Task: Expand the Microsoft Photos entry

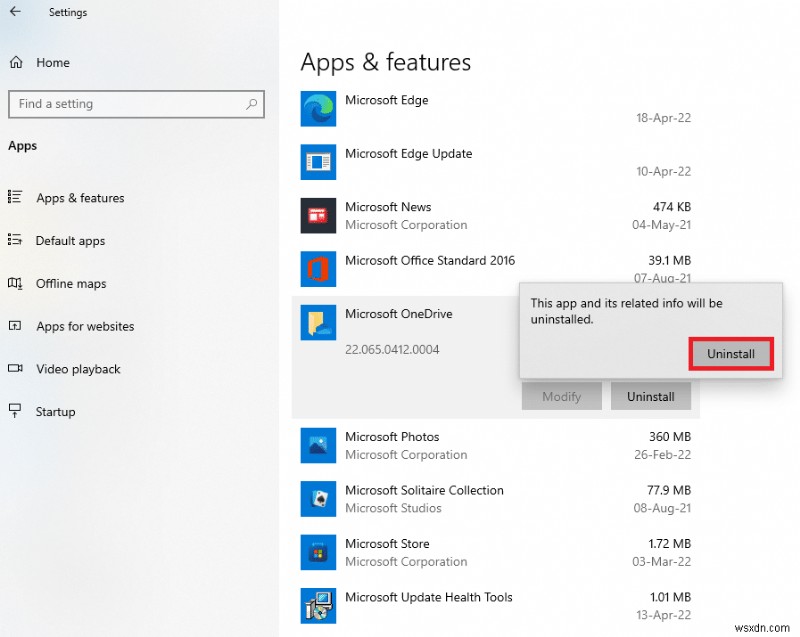Action: [x=450, y=445]
